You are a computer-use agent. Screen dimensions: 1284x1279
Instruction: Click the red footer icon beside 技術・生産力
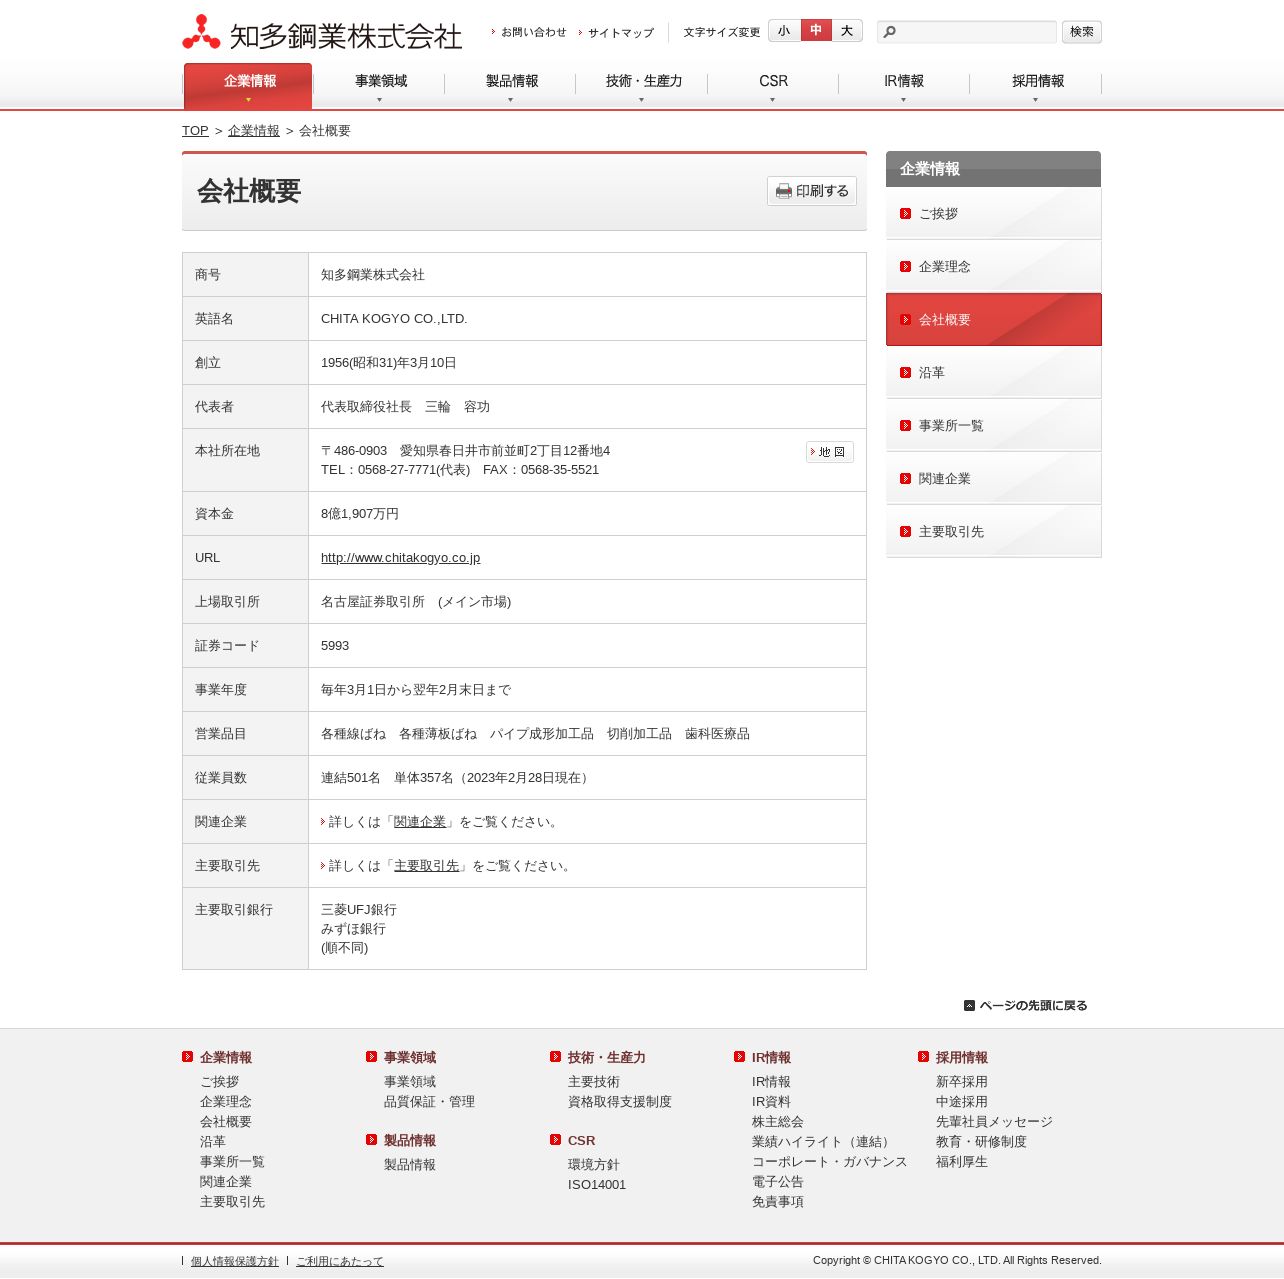click(555, 1057)
